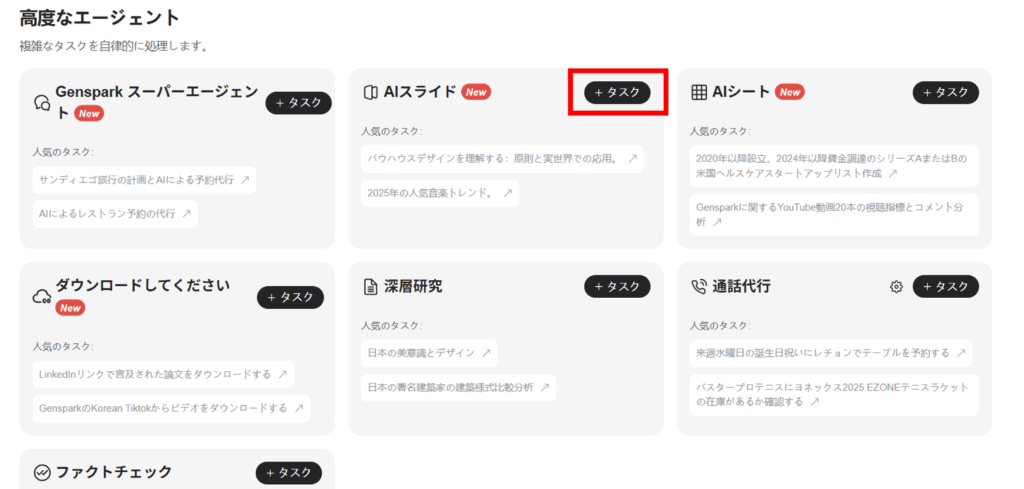Click the 深層研究 document icon
This screenshot has width=1024, height=489.
click(370, 287)
